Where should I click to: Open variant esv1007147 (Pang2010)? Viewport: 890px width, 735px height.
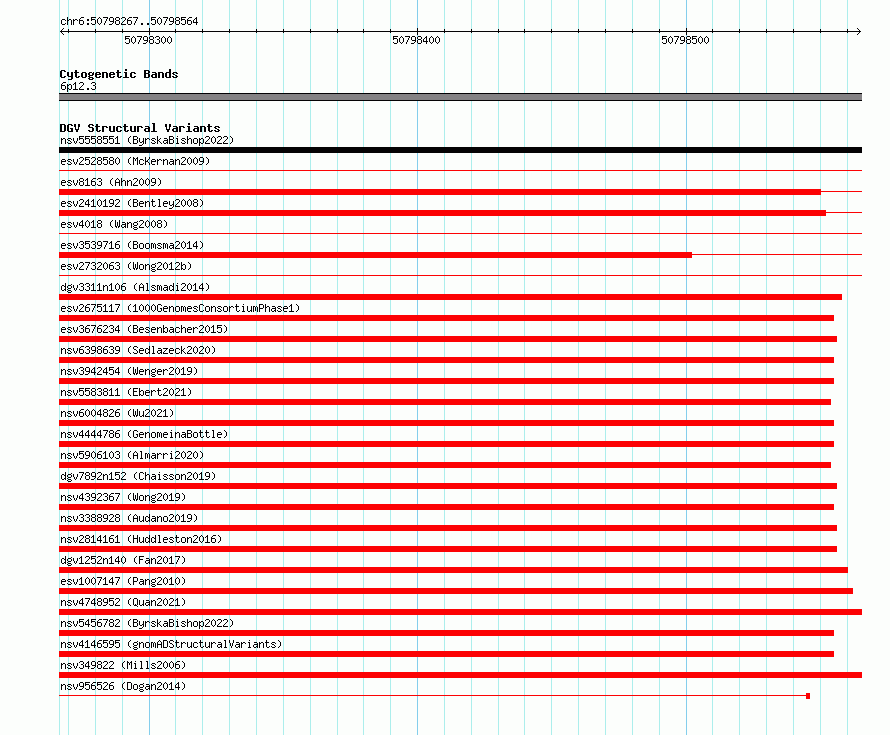coord(123,581)
